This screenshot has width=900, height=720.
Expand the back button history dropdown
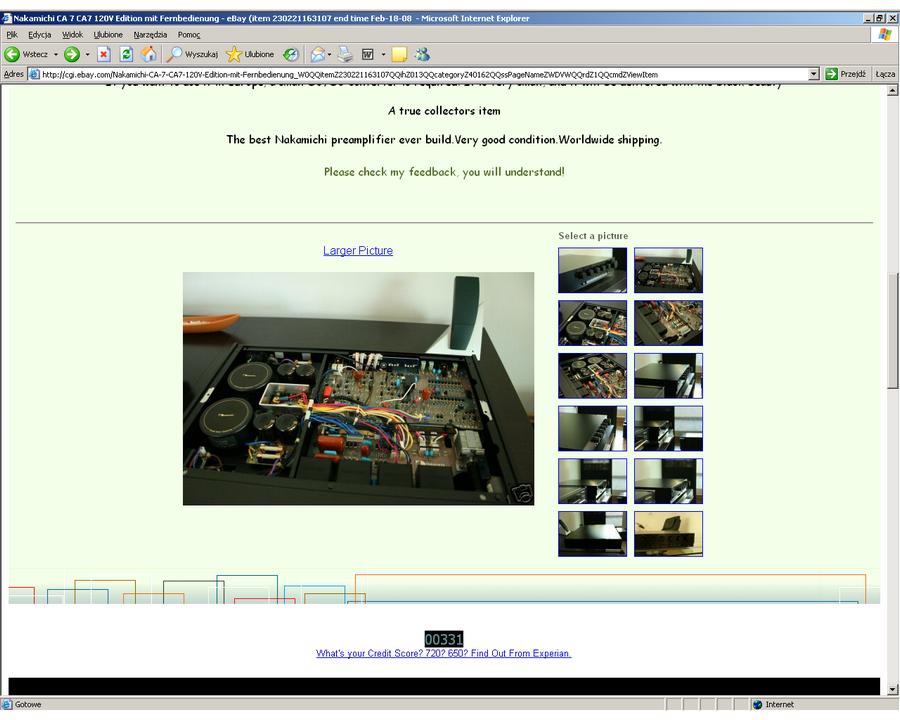(56, 55)
